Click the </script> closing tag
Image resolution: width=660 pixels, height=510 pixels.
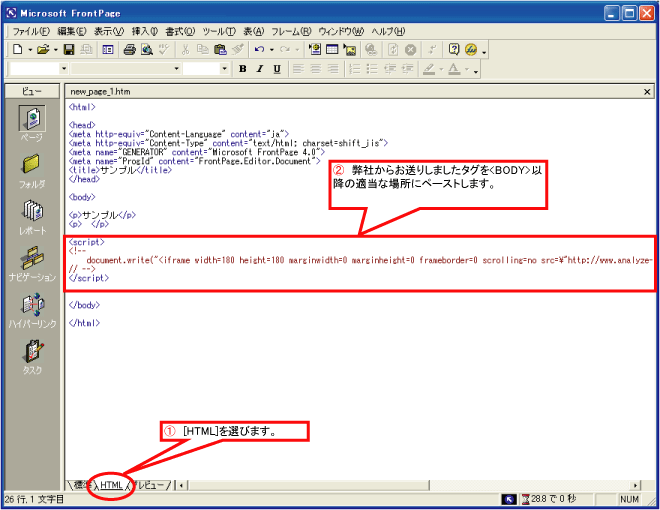[x=89, y=278]
